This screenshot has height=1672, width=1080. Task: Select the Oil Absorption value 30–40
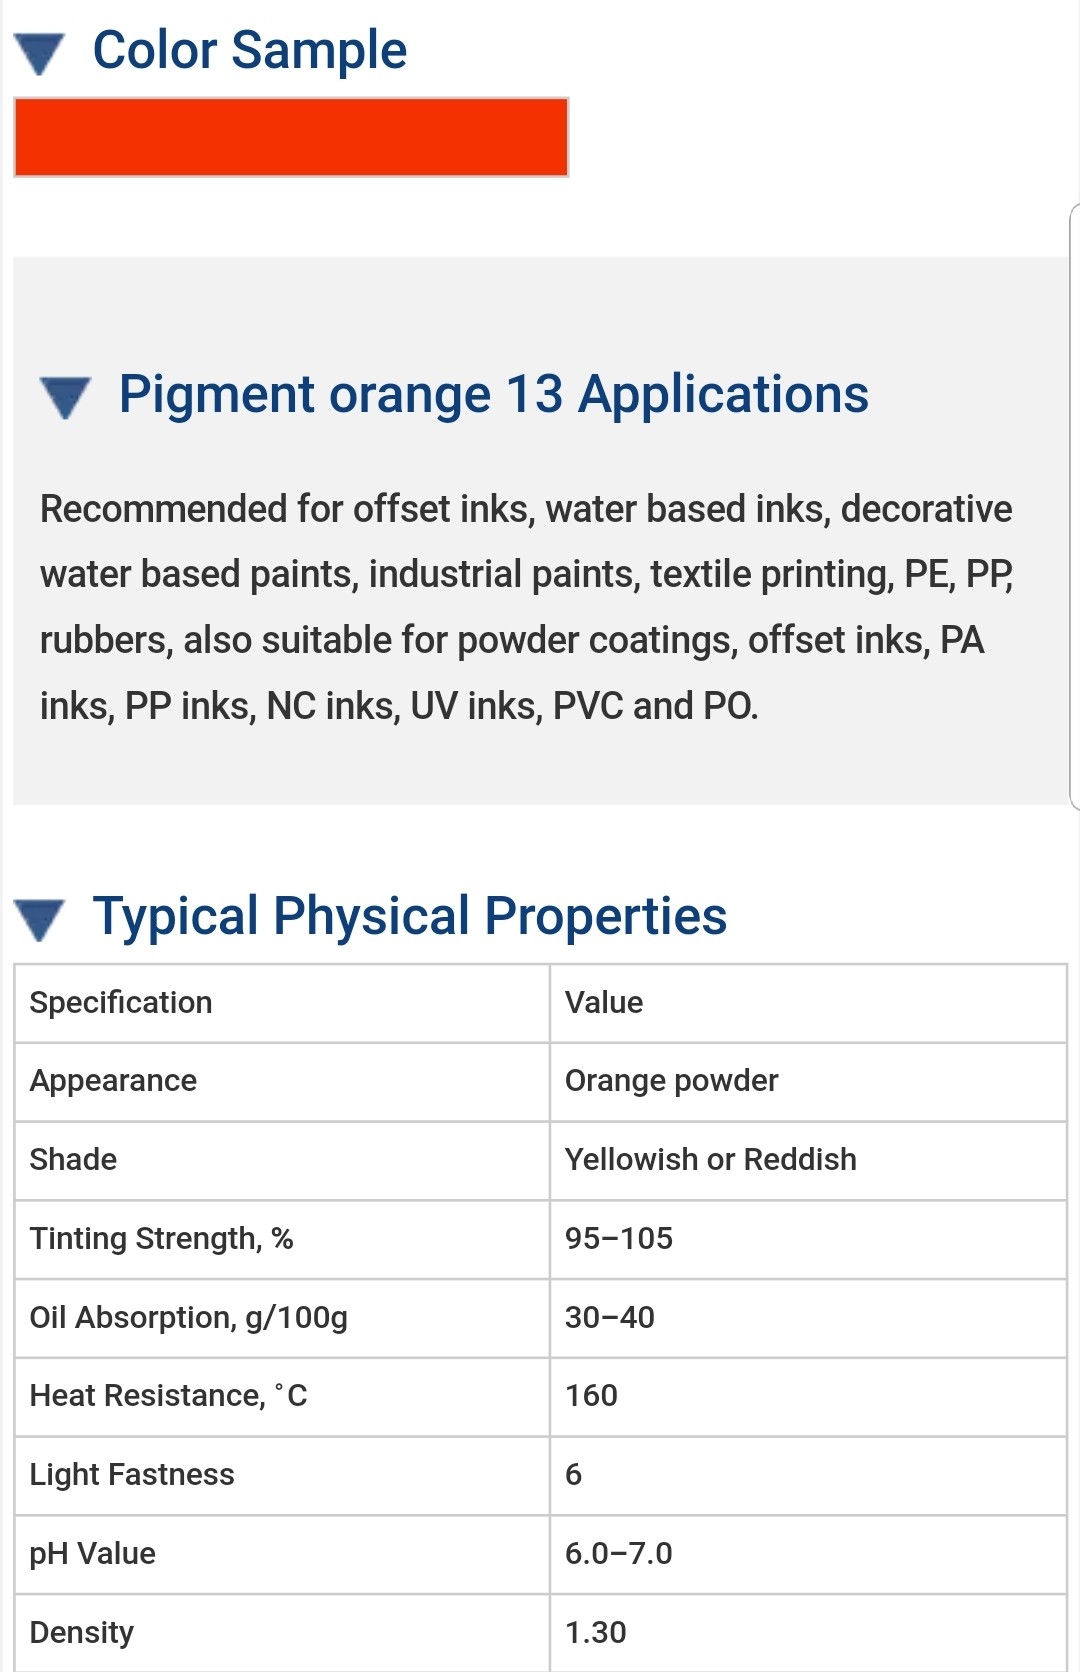pos(609,1318)
